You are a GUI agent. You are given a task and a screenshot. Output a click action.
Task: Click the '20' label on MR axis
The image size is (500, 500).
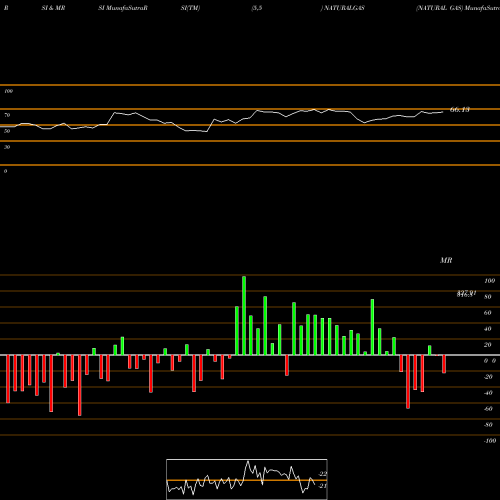[x=488, y=345]
